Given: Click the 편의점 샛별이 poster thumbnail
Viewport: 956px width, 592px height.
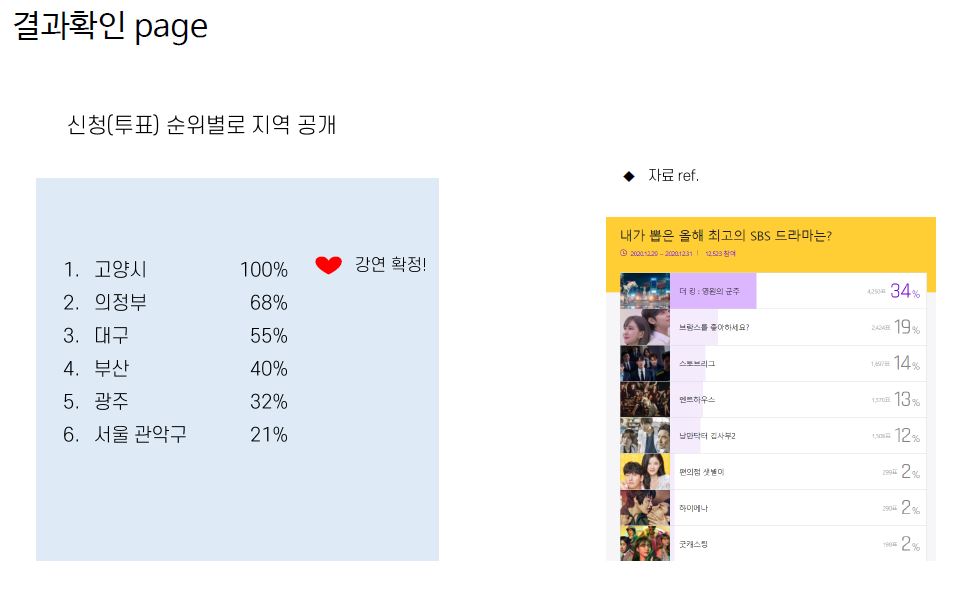Looking at the screenshot, I should click(644, 471).
